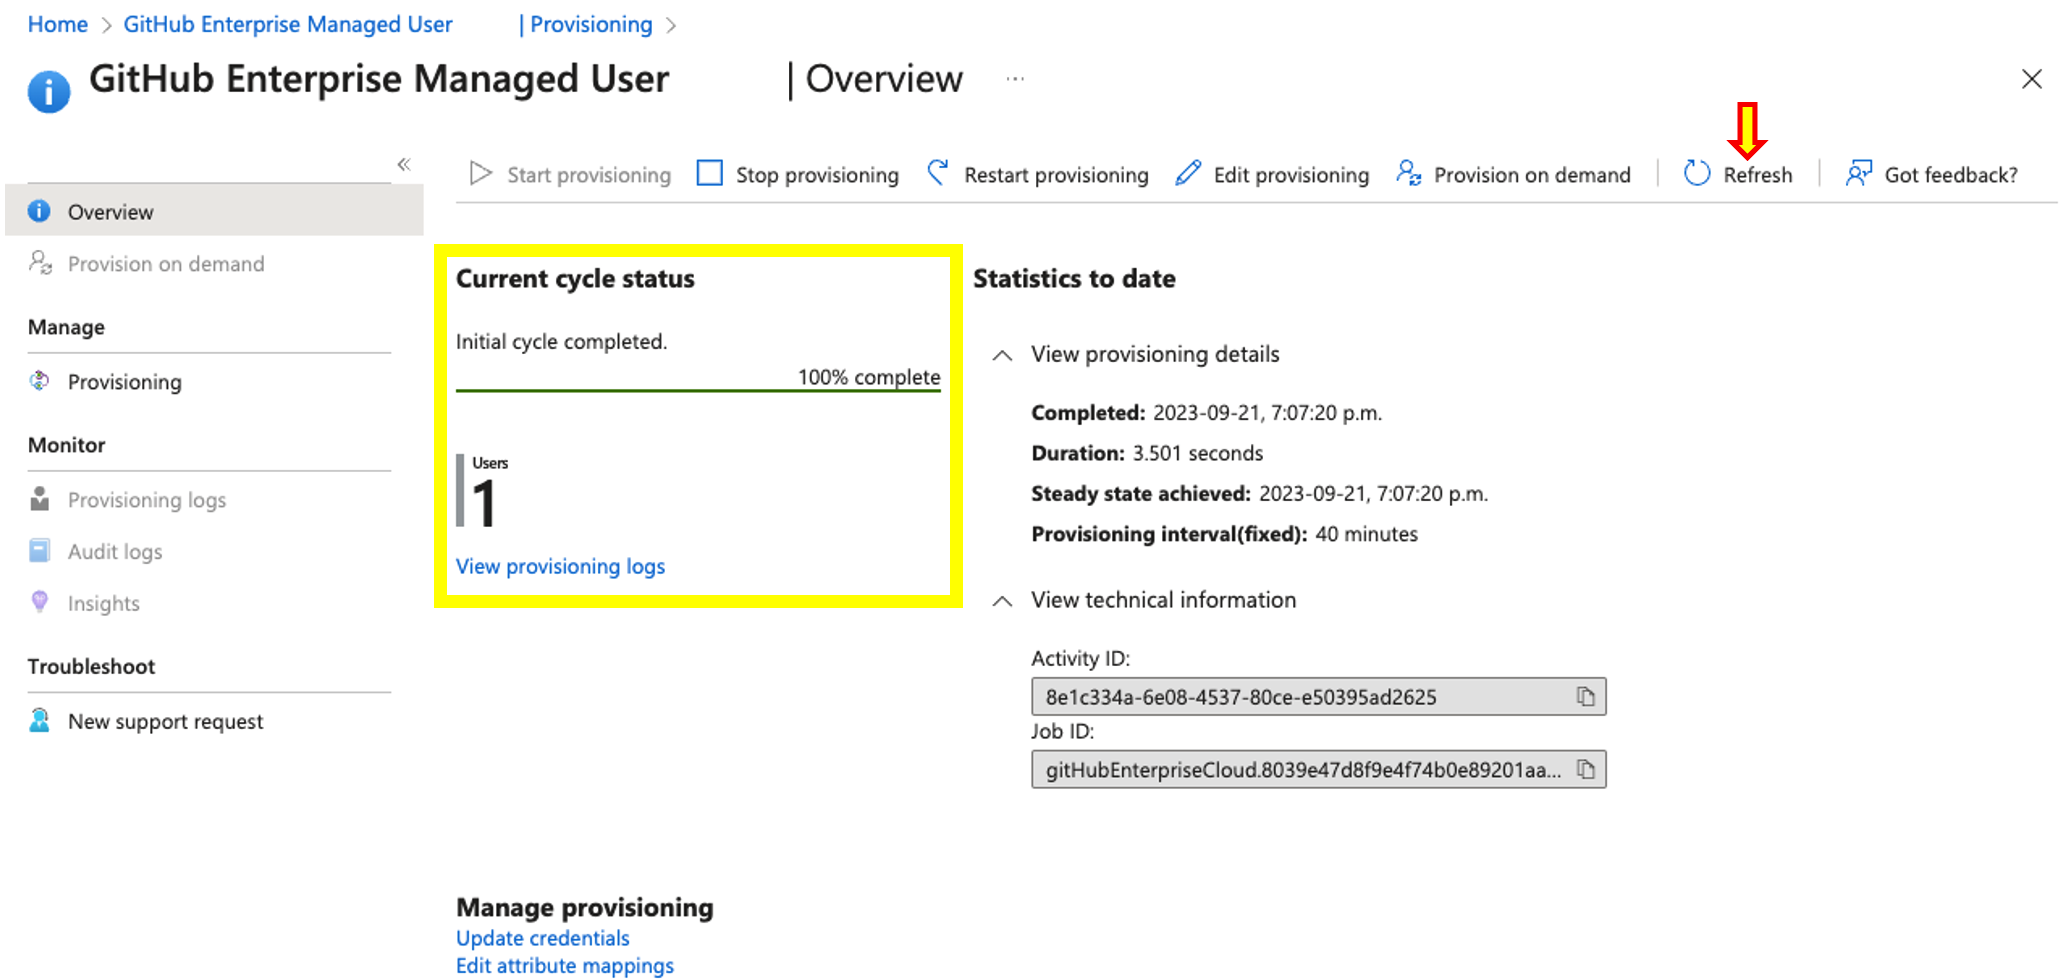Open GitHub Enterprise Managed User breadcrumb
Image resolution: width=2061 pixels, height=980 pixels.
coord(288,24)
